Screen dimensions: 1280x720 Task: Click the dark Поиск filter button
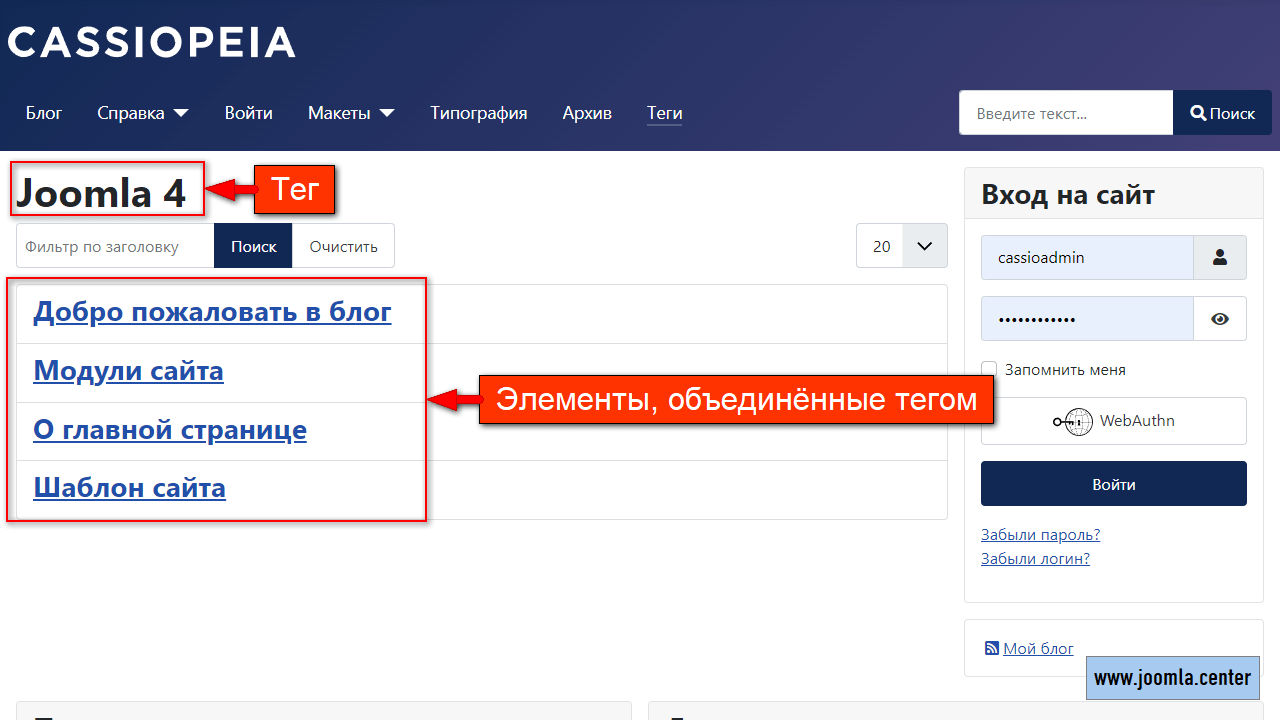click(x=253, y=245)
